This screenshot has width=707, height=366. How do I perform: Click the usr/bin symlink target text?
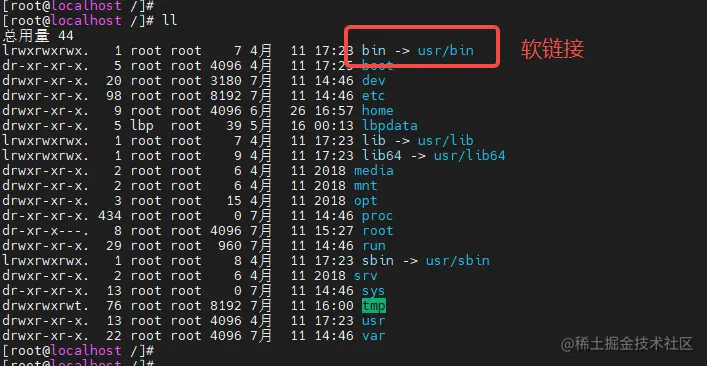pyautogui.click(x=445, y=50)
